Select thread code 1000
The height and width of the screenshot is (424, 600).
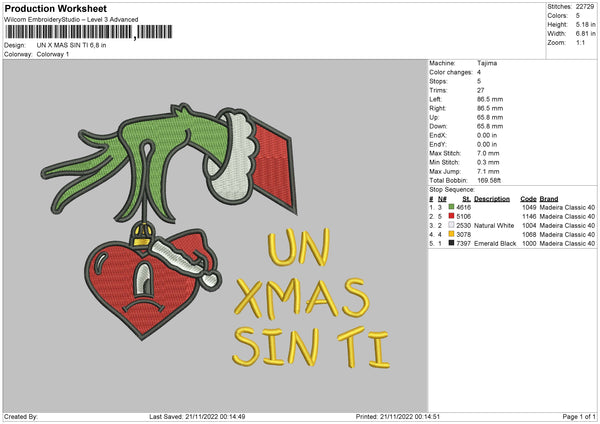[529, 243]
